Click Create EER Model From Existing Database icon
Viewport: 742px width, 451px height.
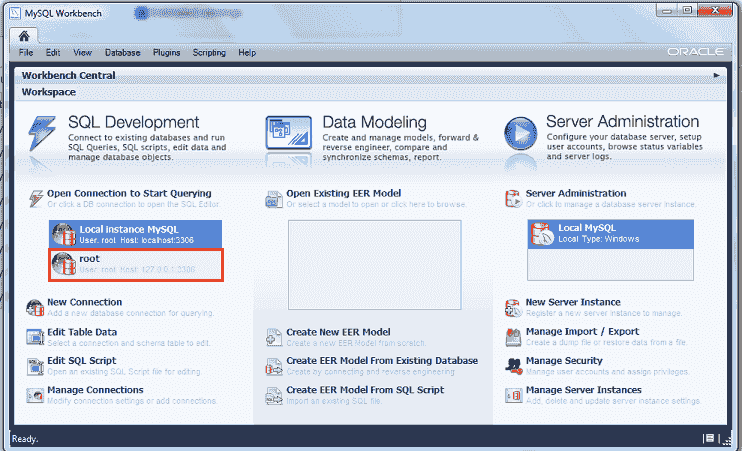point(274,366)
